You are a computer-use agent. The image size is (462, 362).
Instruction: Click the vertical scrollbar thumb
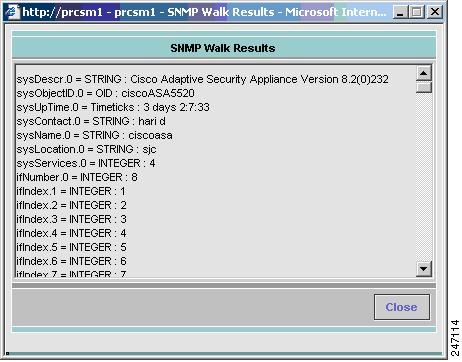pos(424,87)
